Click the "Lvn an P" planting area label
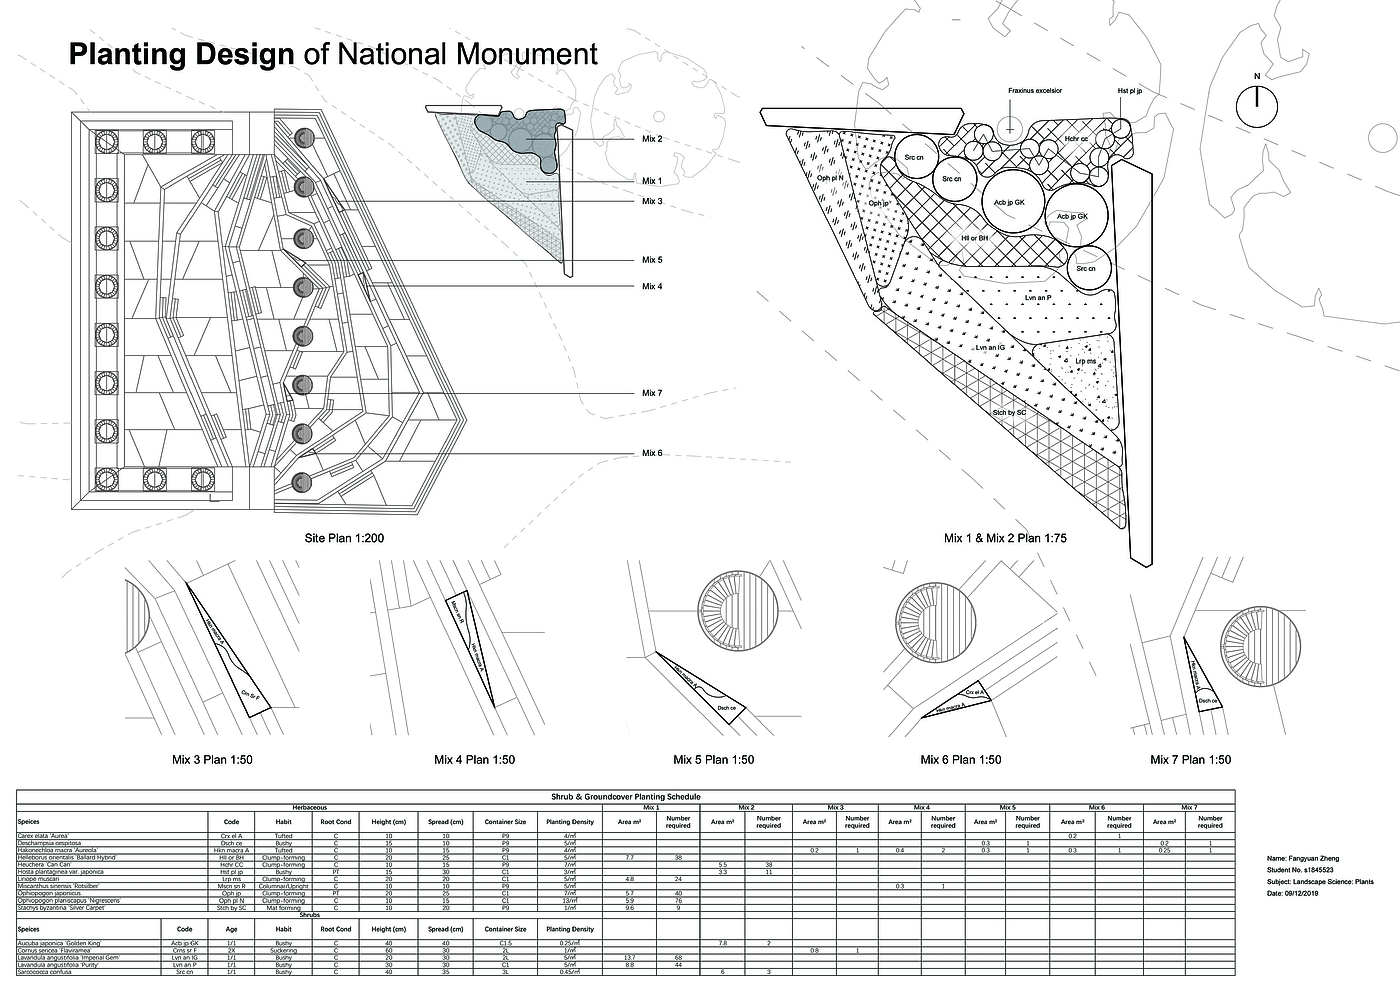Image resolution: width=1400 pixels, height=990 pixels. coord(1038,297)
